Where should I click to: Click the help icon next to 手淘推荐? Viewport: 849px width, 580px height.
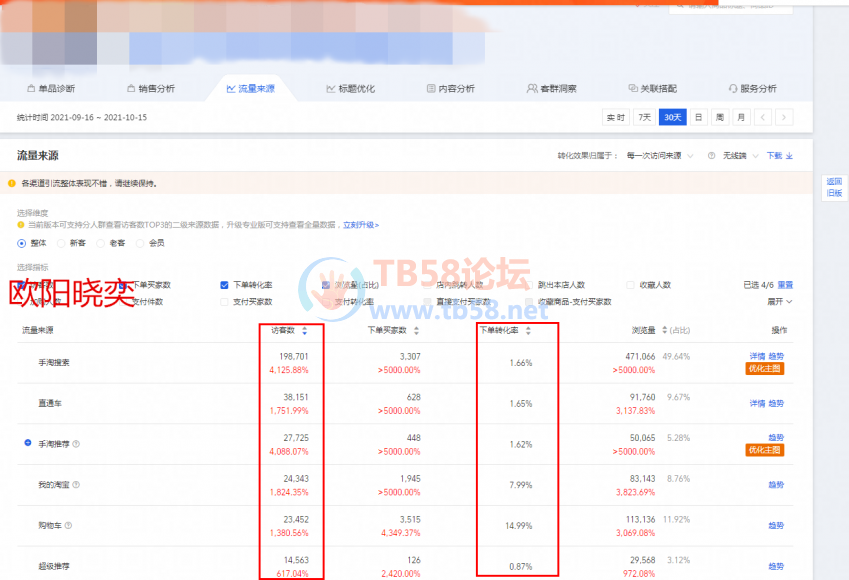tap(76, 444)
